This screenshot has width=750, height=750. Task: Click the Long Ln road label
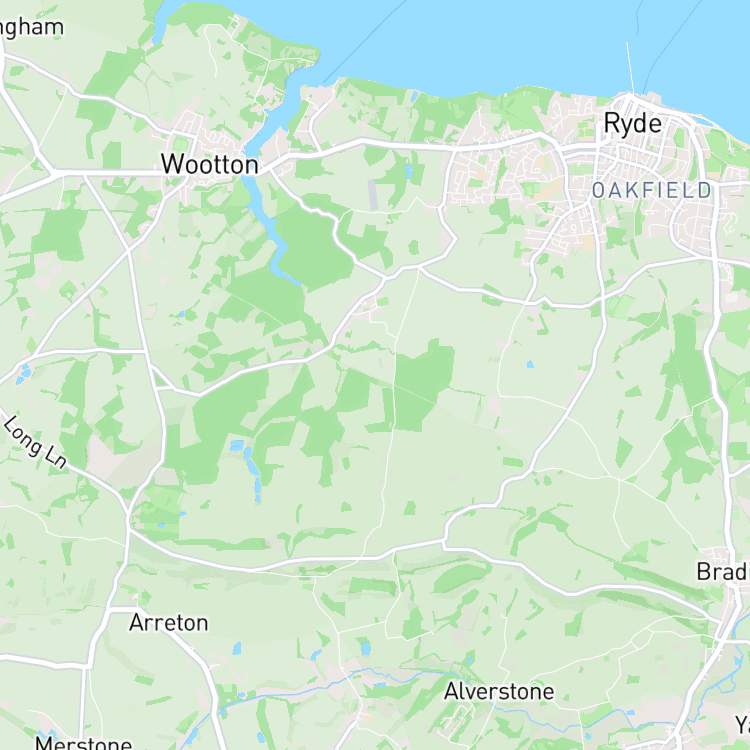[35, 442]
